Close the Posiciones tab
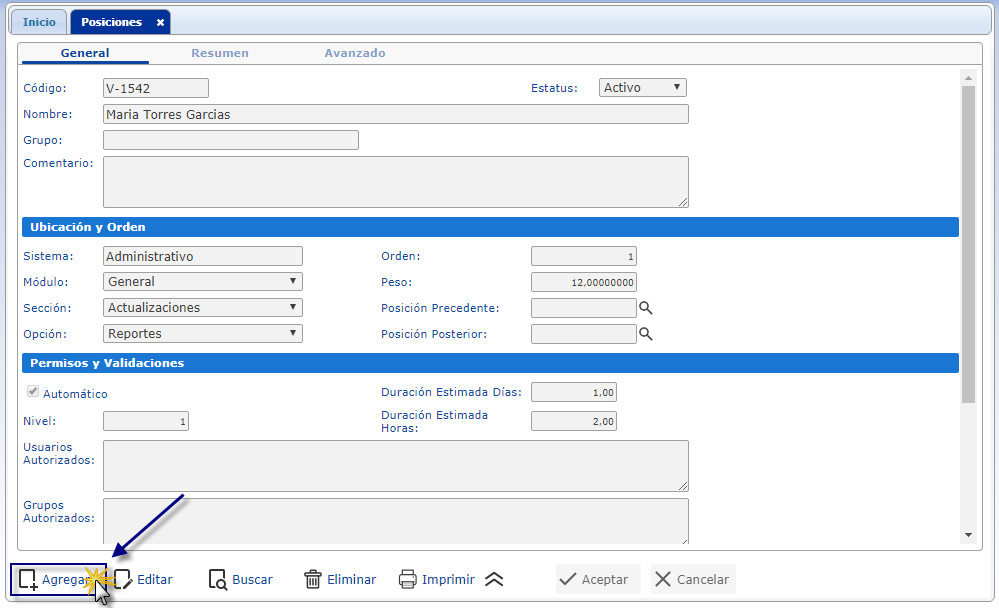The image size is (999, 608). pyautogui.click(x=160, y=22)
